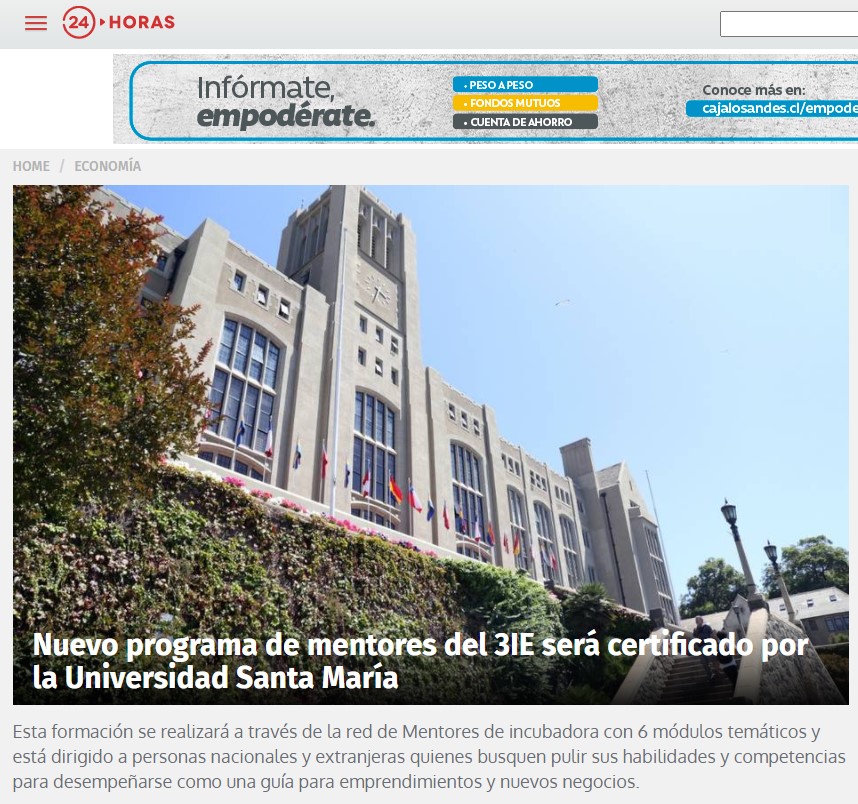Click the PESO A PESO ad label
858x804 pixels.
525,85
